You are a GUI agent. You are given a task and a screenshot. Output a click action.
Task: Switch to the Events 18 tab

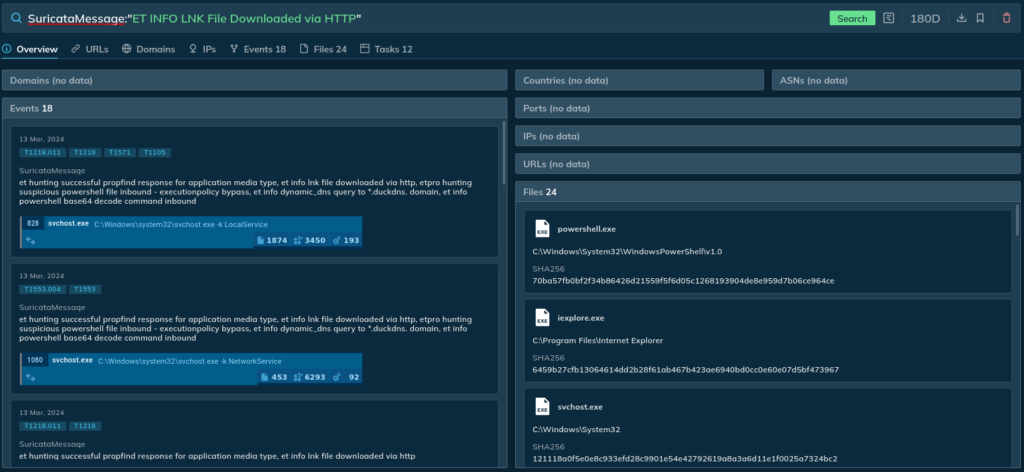point(258,48)
